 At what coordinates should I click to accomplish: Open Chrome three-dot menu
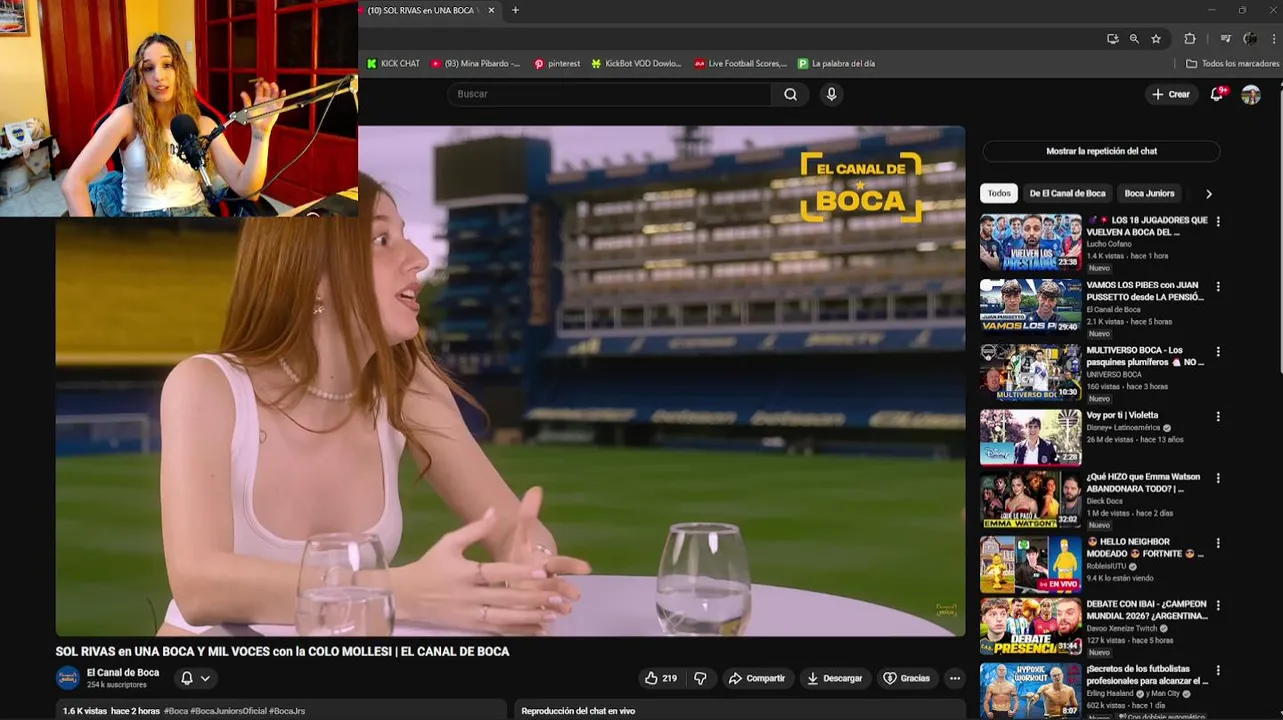(1275, 39)
